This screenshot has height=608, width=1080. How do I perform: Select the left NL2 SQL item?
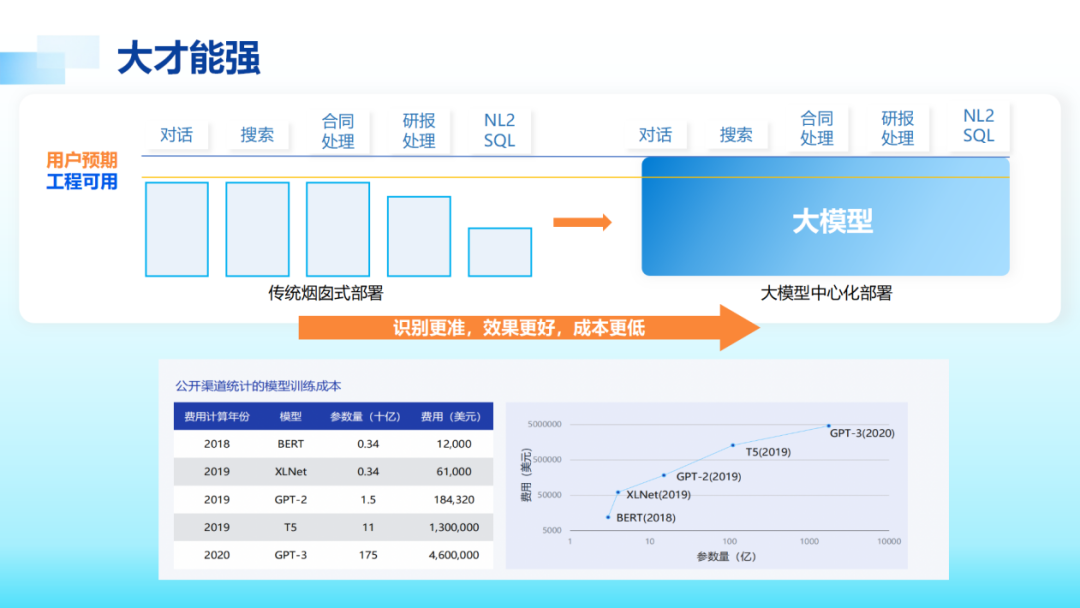tap(497, 126)
